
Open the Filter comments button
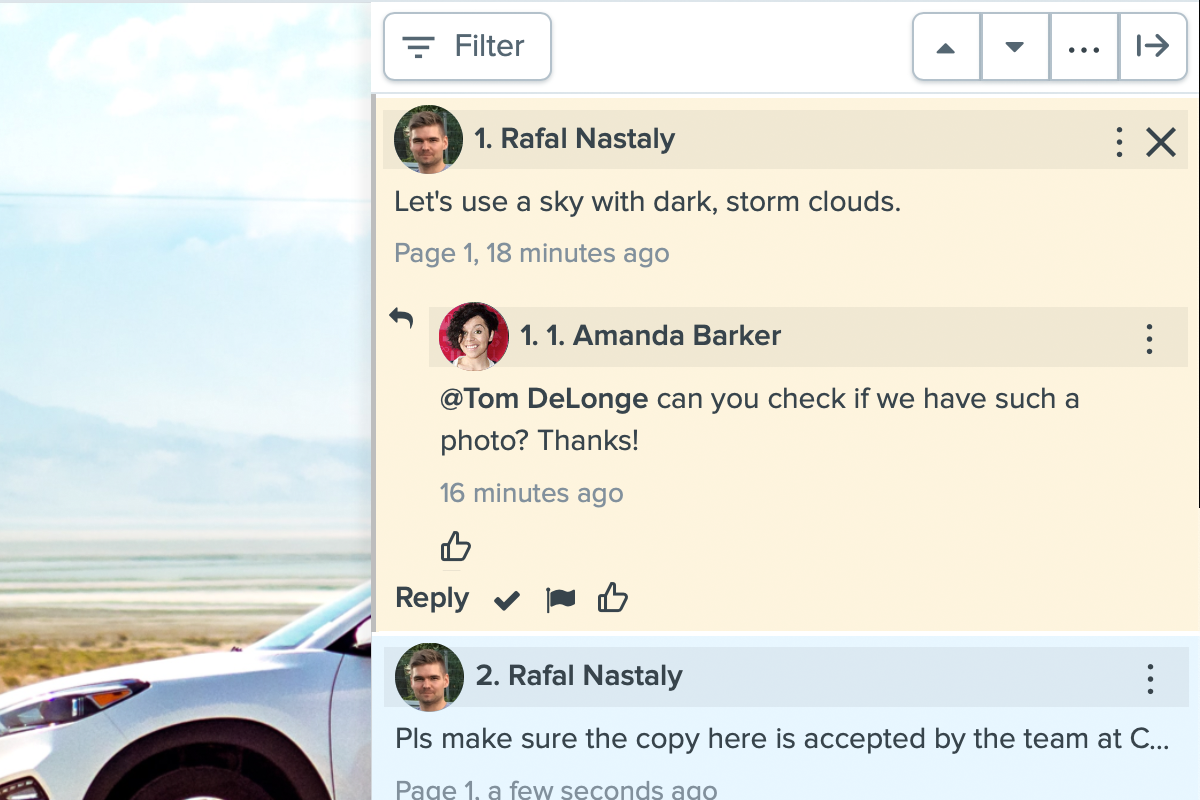click(x=467, y=46)
